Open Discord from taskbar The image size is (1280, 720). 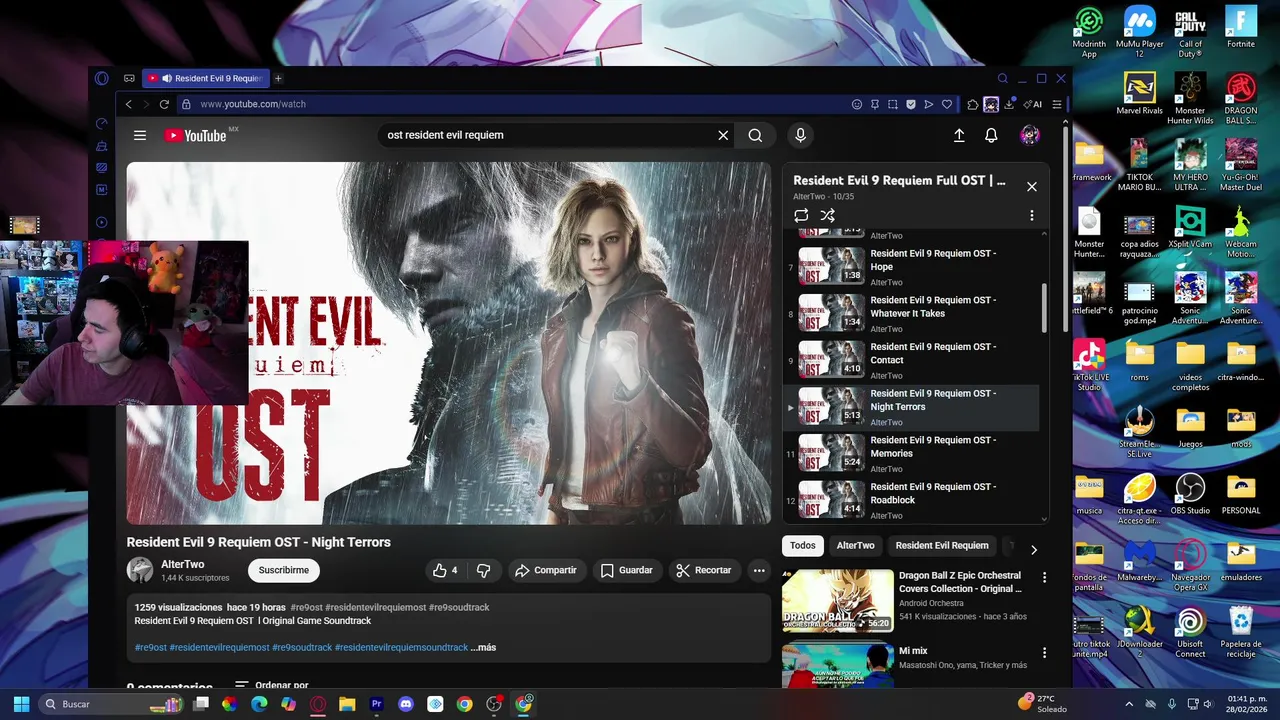pos(406,704)
